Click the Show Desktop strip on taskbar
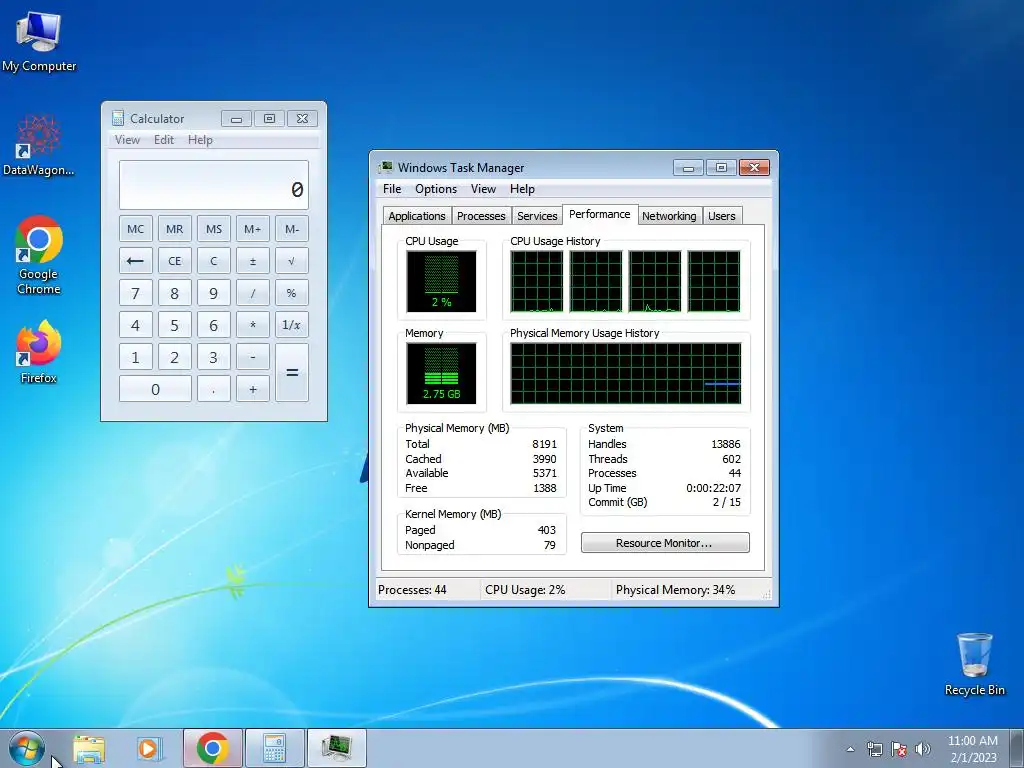The height and width of the screenshot is (768, 1024). click(x=1017, y=748)
